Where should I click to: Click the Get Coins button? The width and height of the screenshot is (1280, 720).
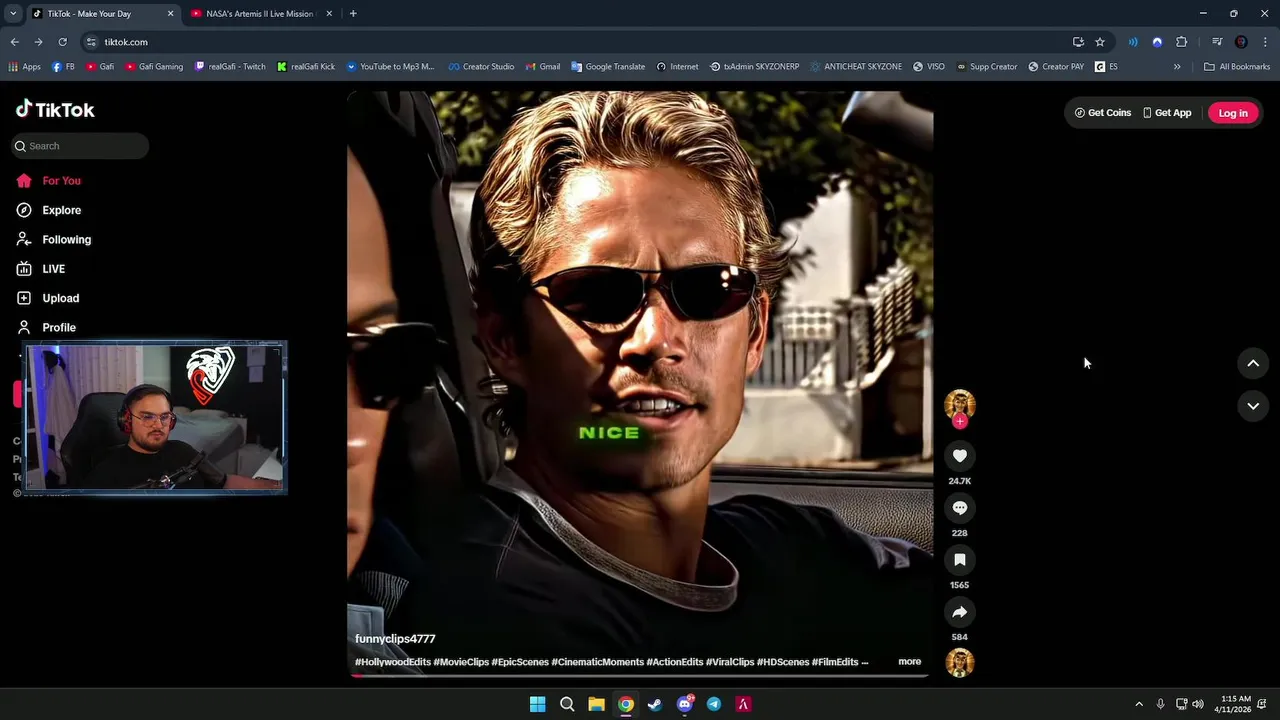click(x=1103, y=113)
